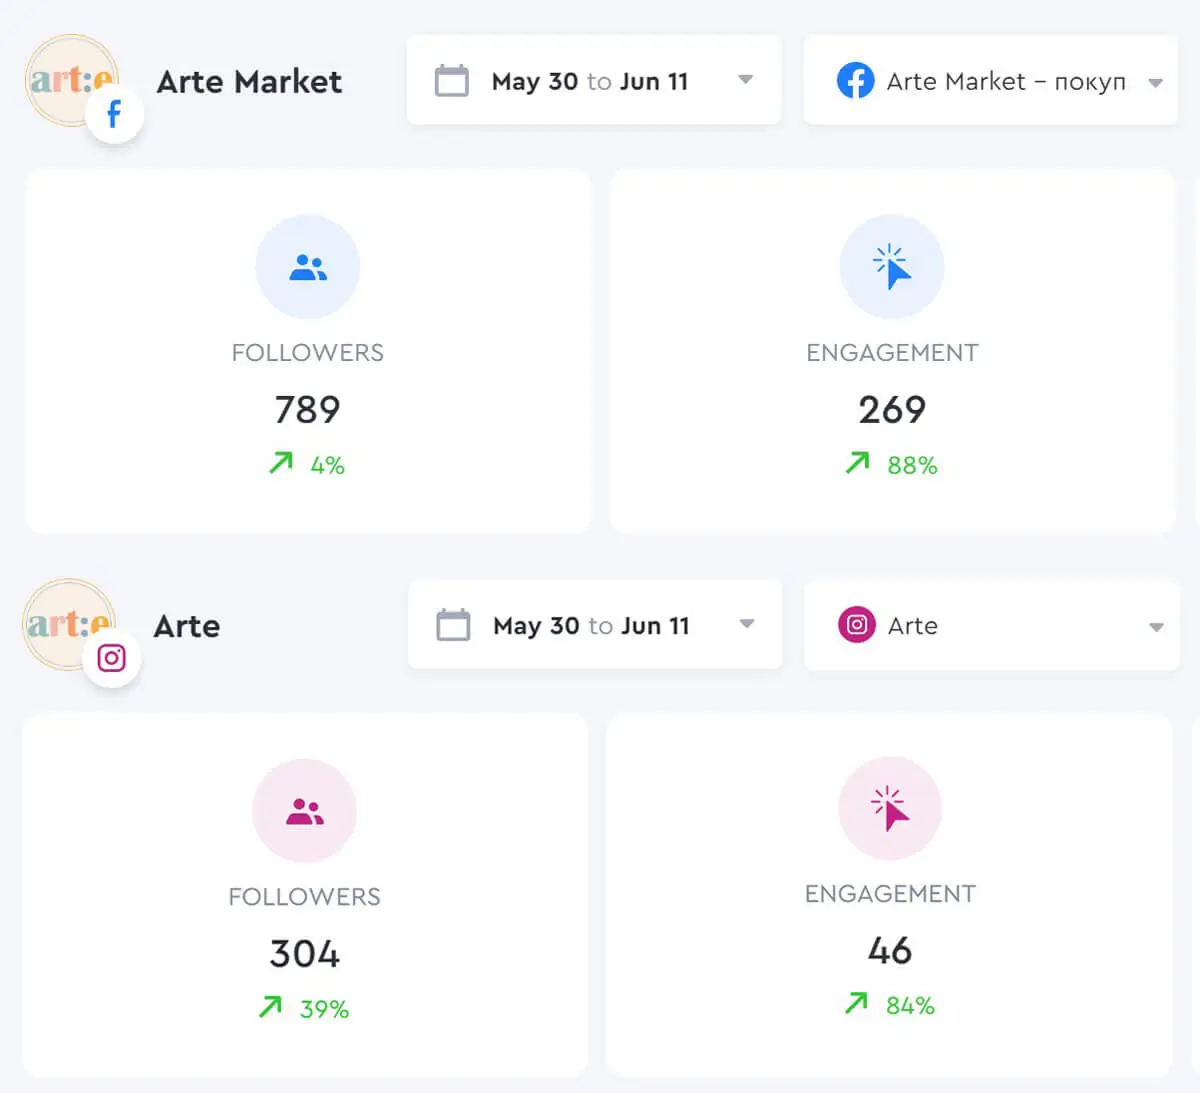This screenshot has height=1093, width=1200.
Task: Open the Arte Instagram account dropdown
Action: pos(1156,625)
